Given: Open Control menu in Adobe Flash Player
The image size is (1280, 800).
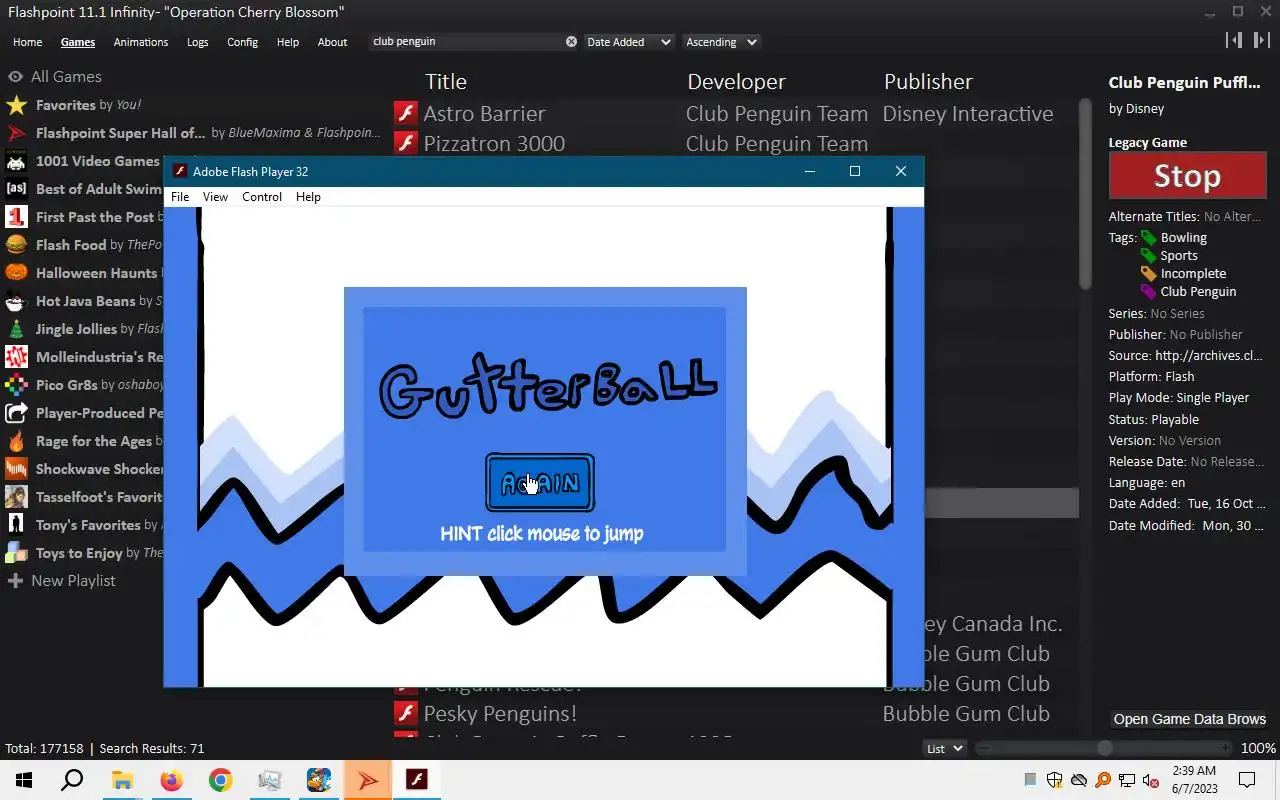Looking at the screenshot, I should tap(262, 197).
